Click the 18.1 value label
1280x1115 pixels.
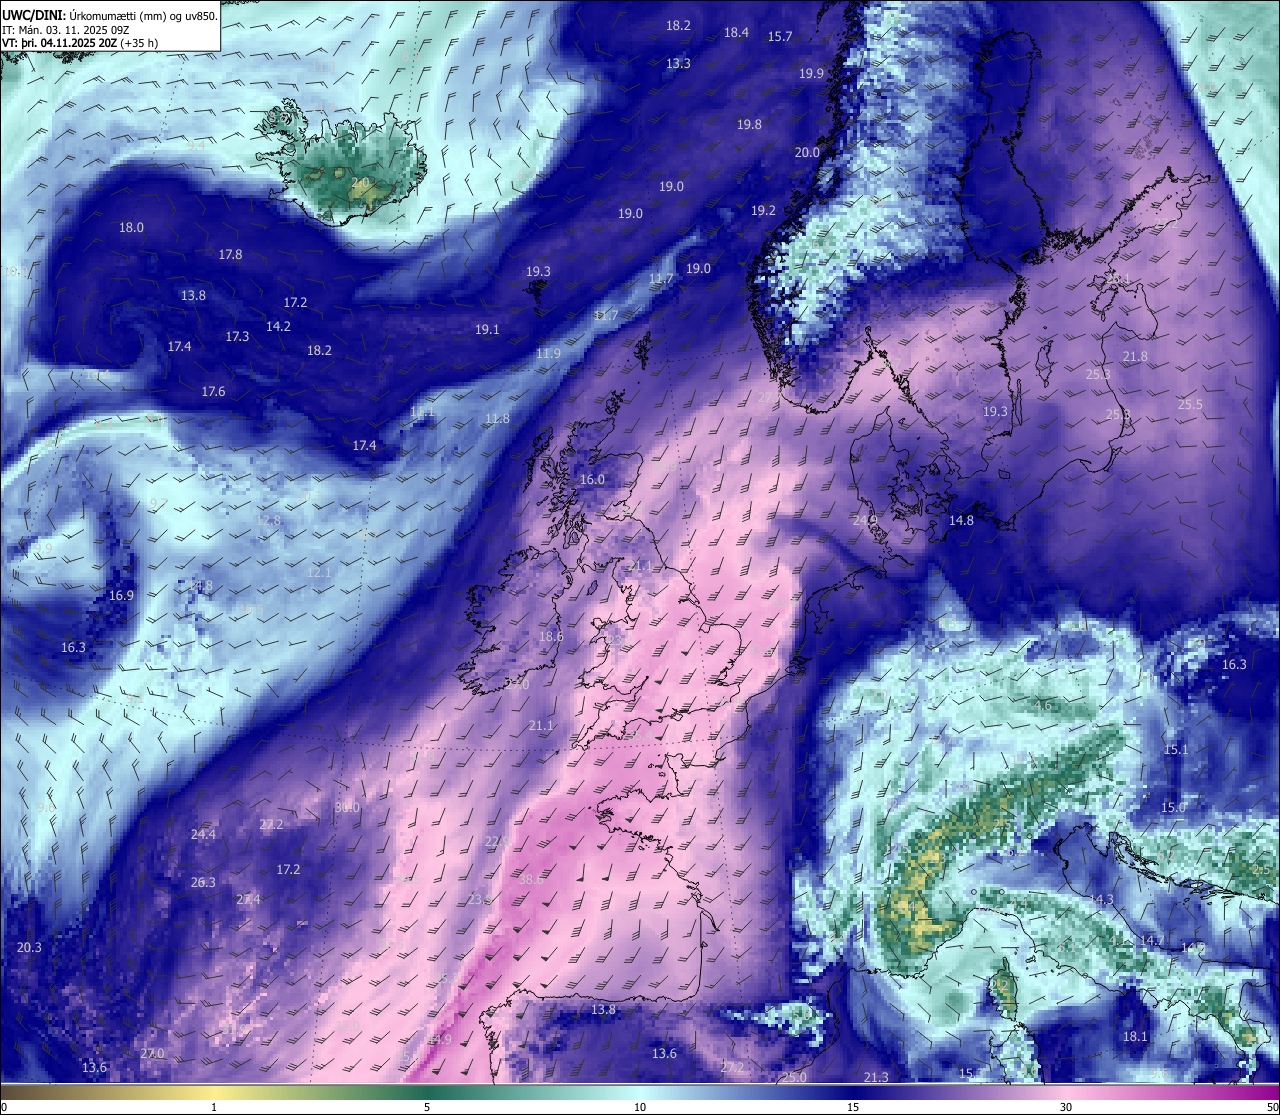(1135, 1036)
